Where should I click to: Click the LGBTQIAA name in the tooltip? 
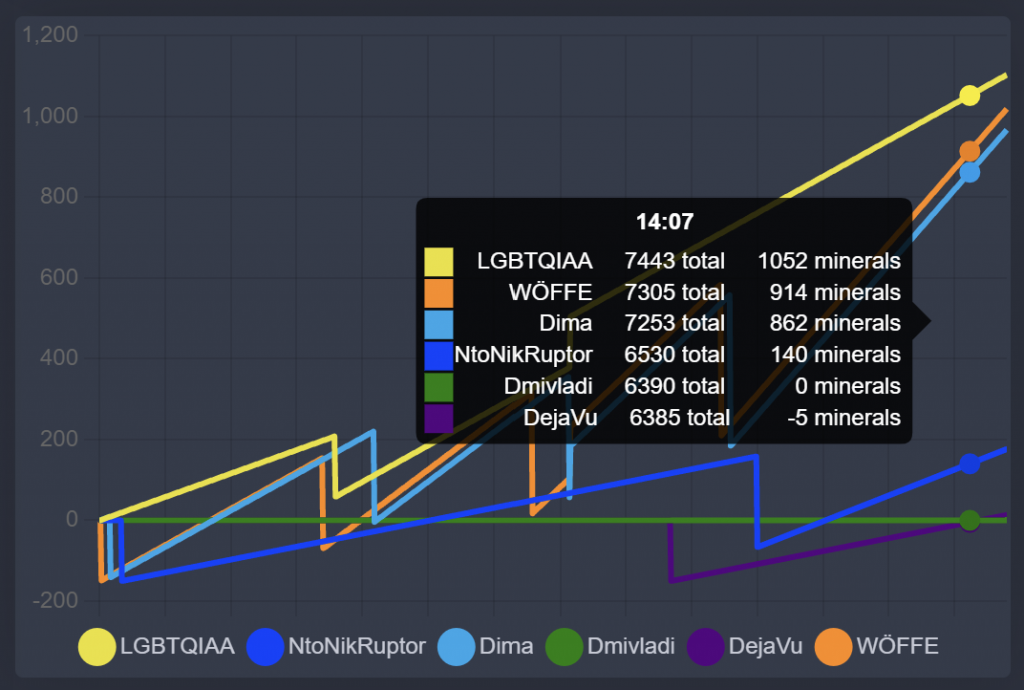point(534,261)
